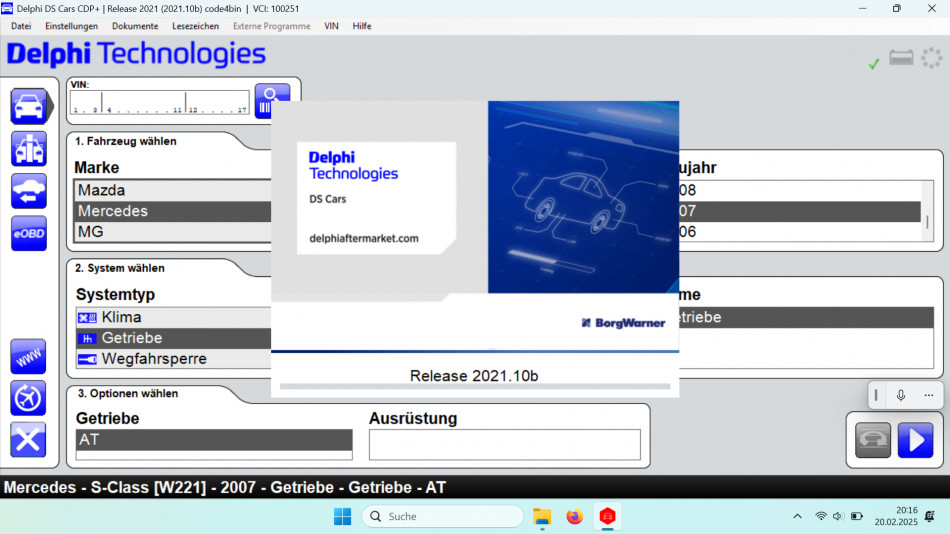Select Mercedes in the Marke list
The height and width of the screenshot is (534, 950).
point(173,211)
